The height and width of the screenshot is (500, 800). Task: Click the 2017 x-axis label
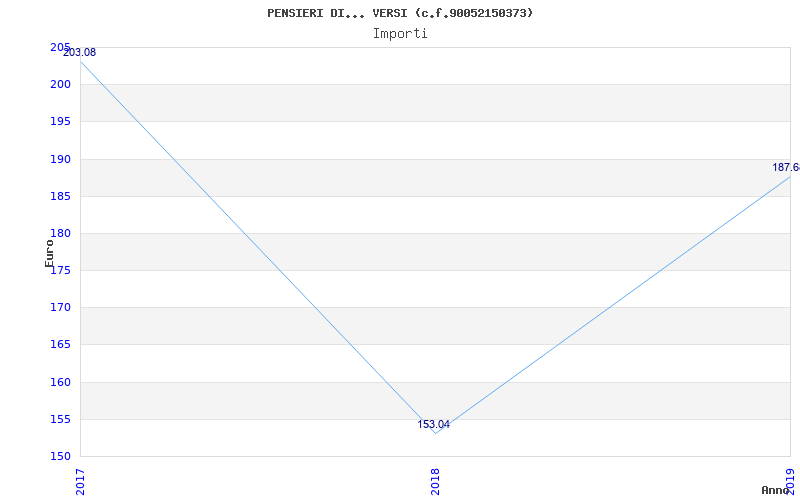[x=80, y=482]
